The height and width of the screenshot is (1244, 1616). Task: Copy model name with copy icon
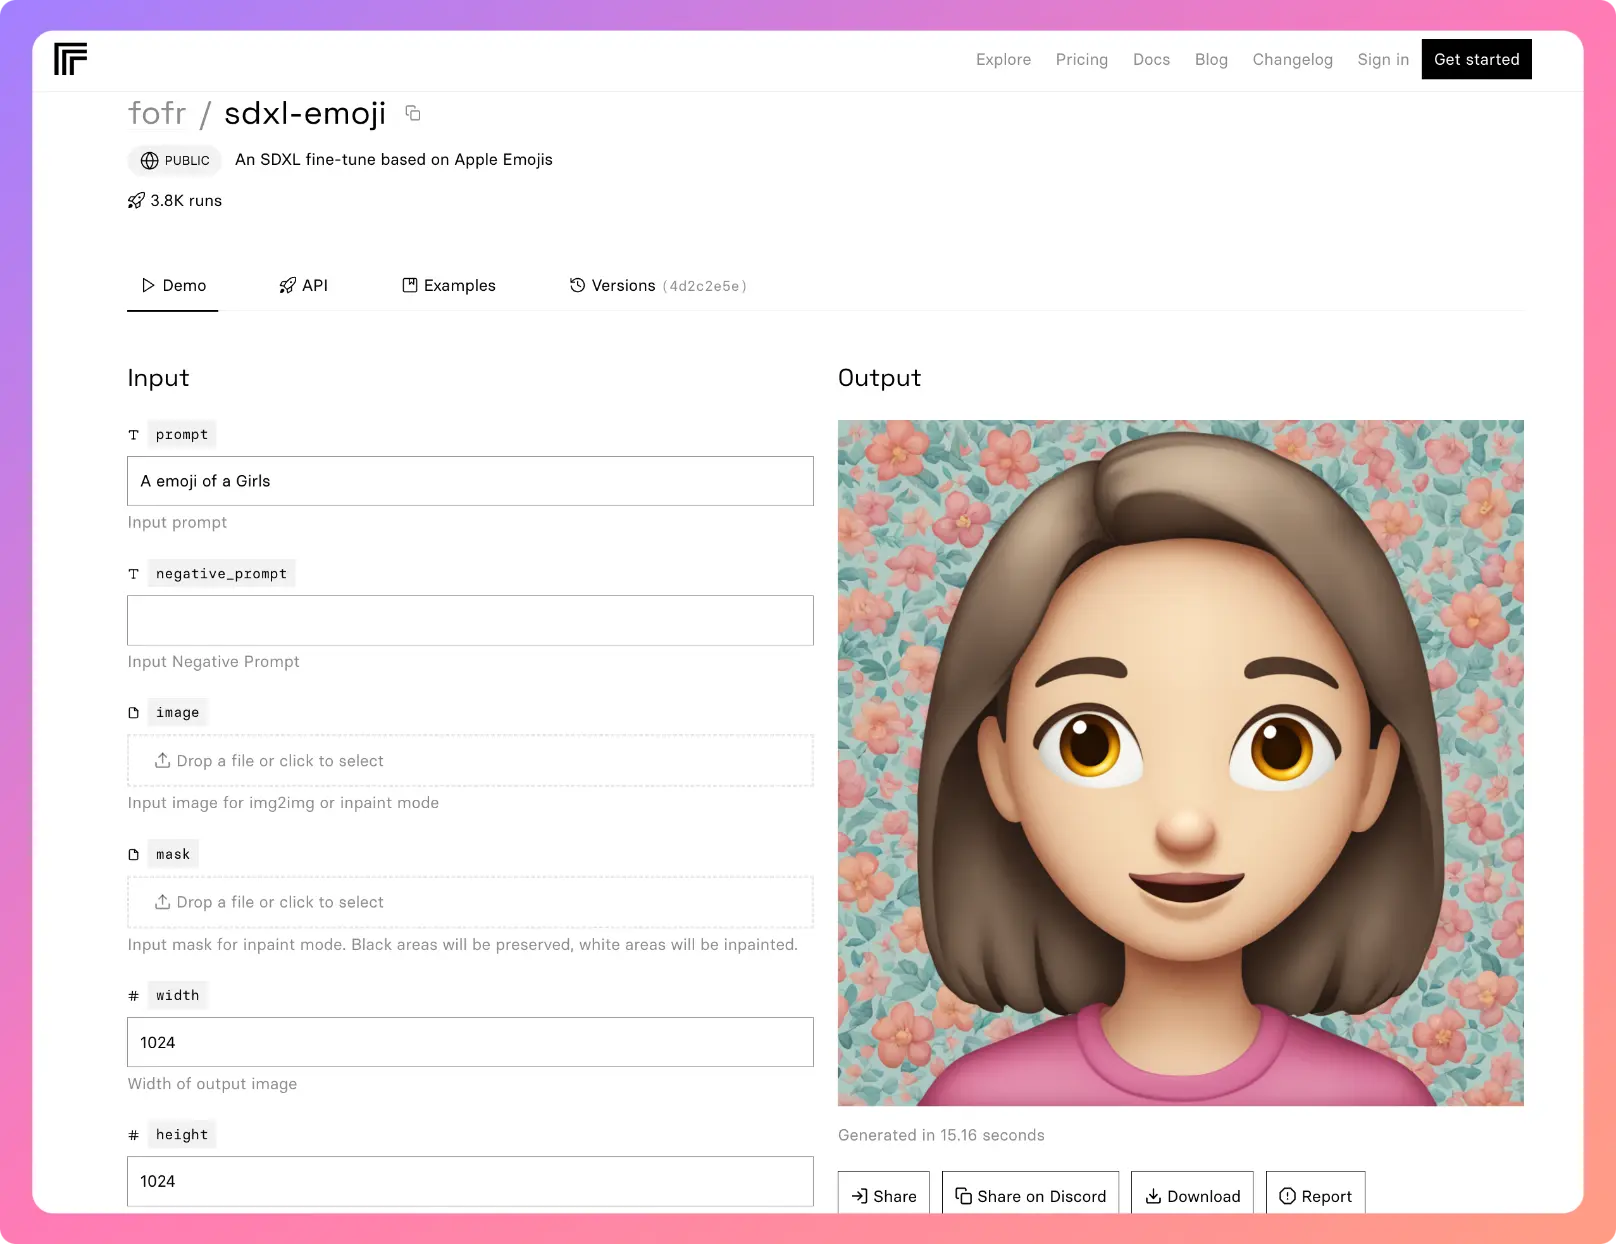413,113
